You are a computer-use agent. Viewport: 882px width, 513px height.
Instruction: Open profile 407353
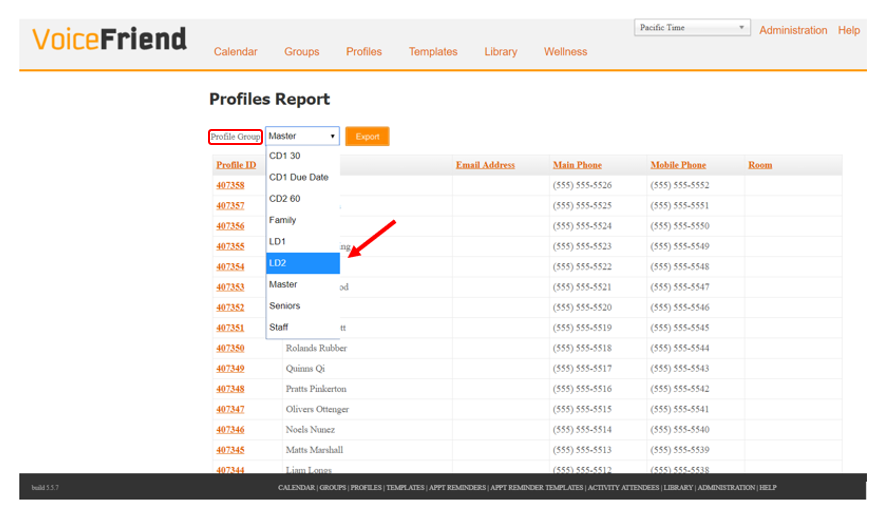(x=230, y=287)
